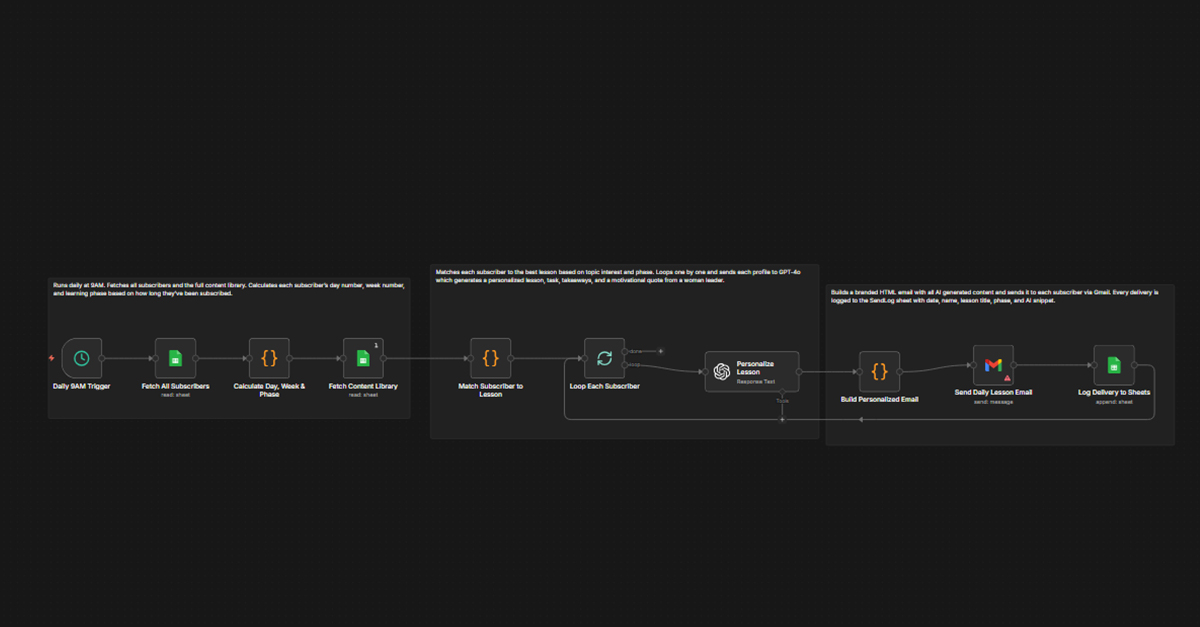Select the sticky note starting 'Runs daily at 9AM'
The image size is (1200, 627).
pos(229,348)
